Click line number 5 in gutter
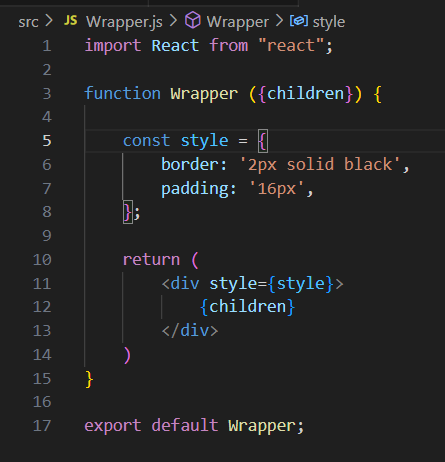Screen dimensions: 445x462 47,141
